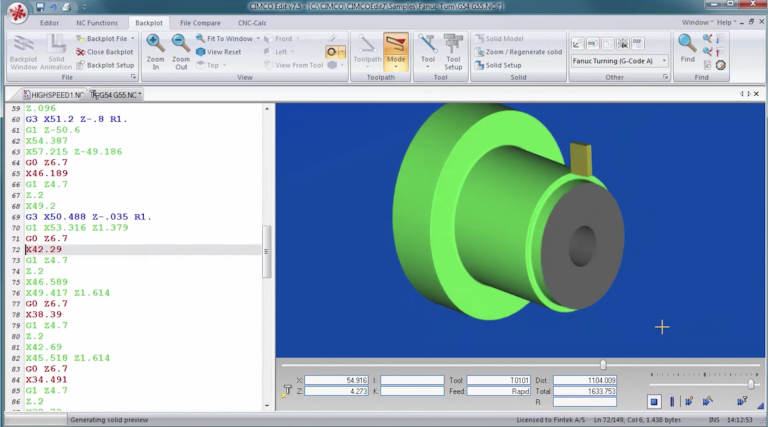The width and height of the screenshot is (768, 427).
Task: Toggle the highlighted Mode button
Action: click(396, 51)
